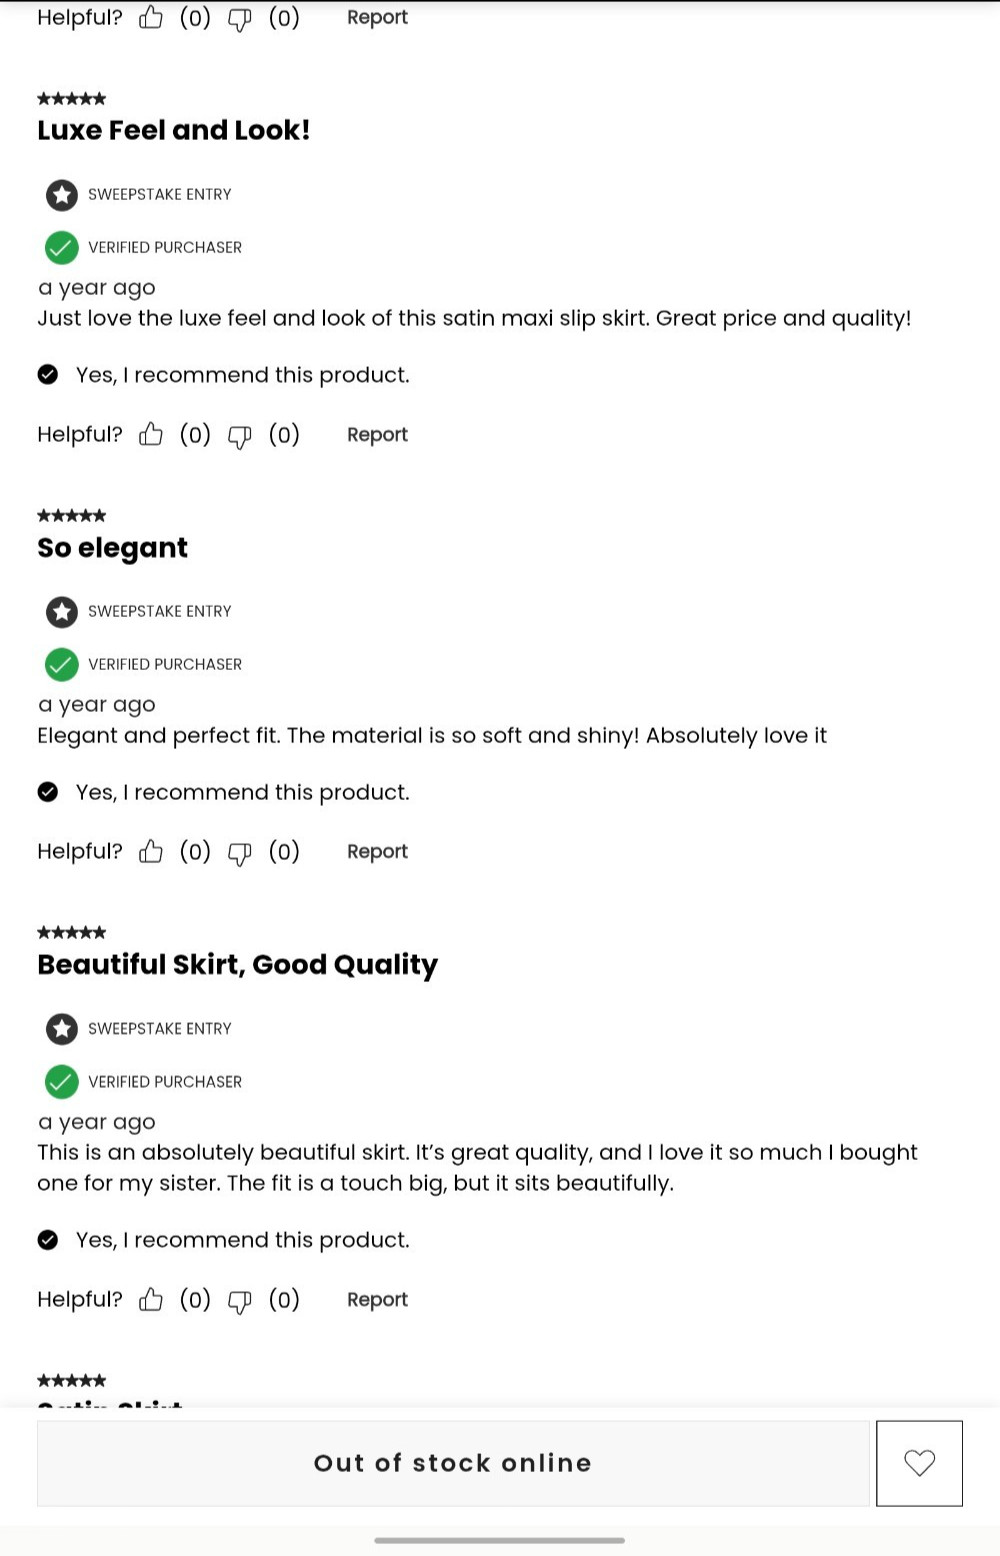Tap Verified Purchaser badge on 'Luxe Feel and Look!'

pyautogui.click(x=144, y=247)
